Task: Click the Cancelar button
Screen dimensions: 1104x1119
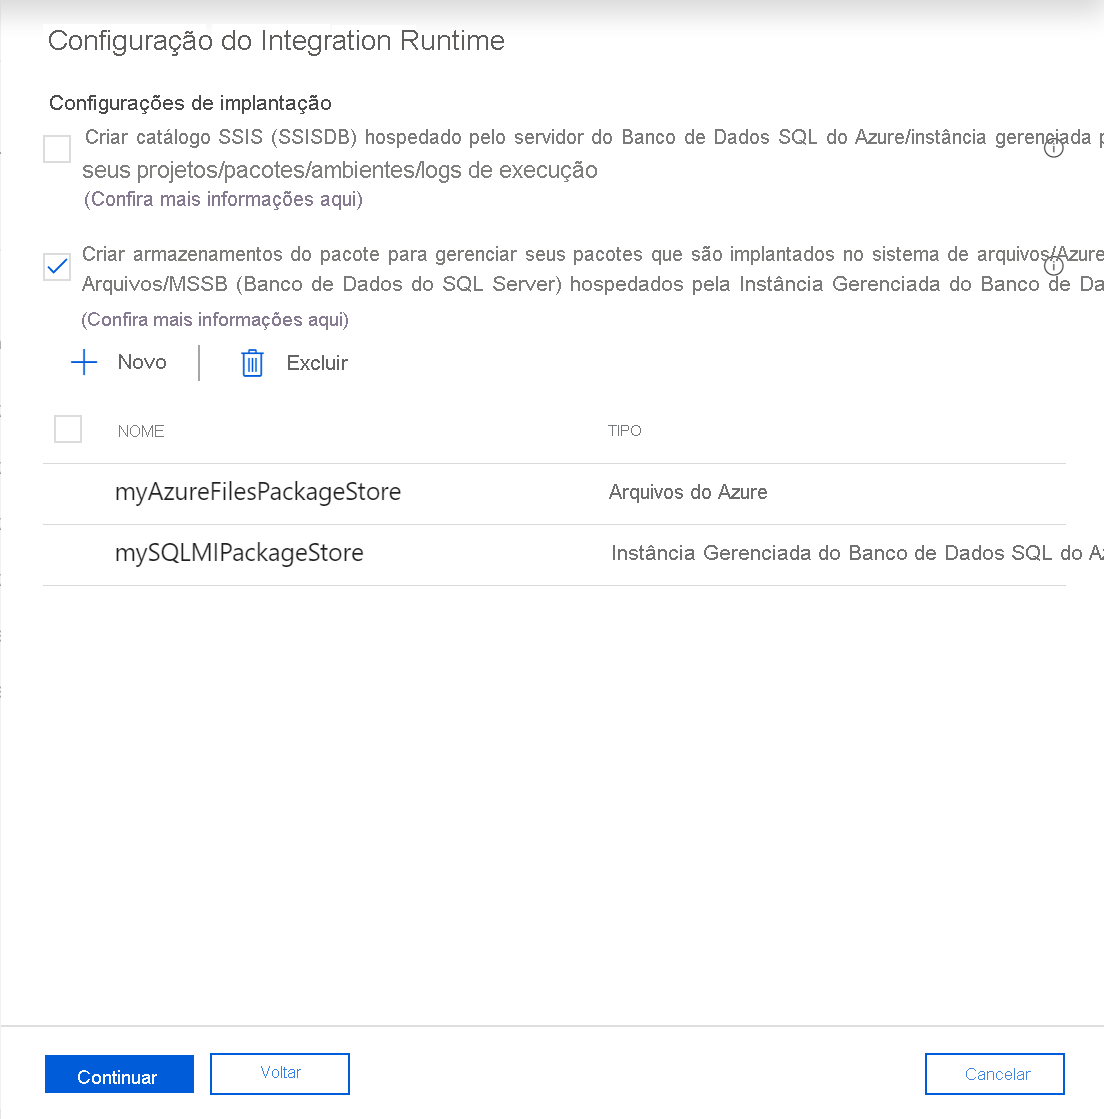Action: [994, 1073]
